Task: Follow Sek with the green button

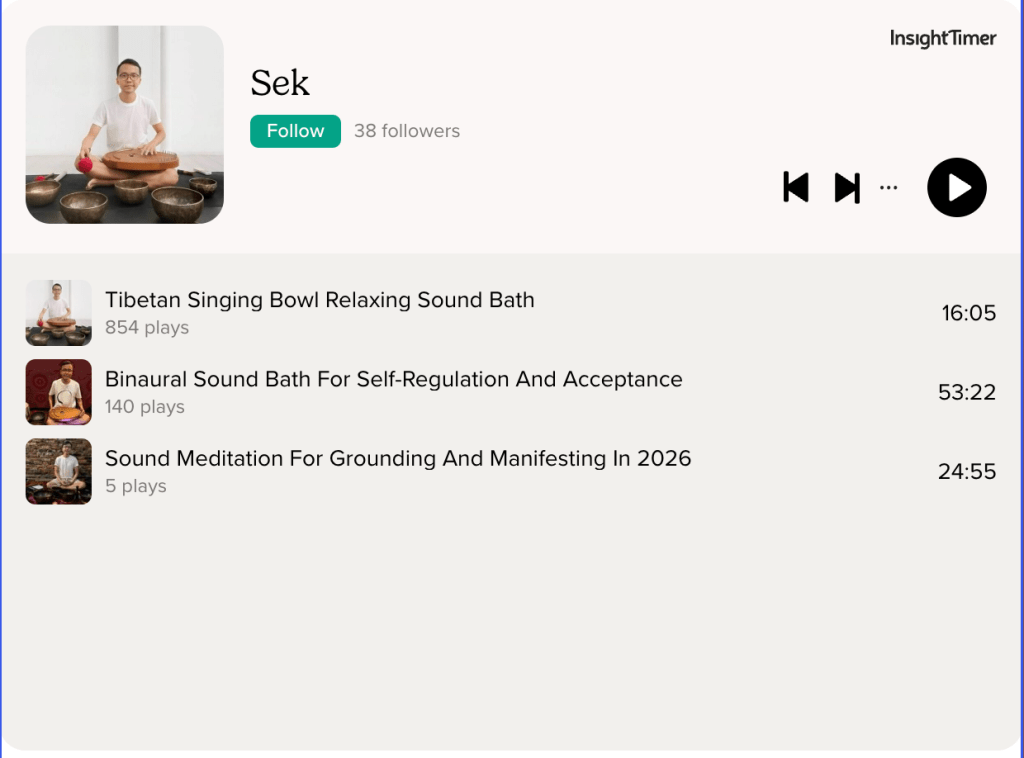Action: pyautogui.click(x=295, y=131)
